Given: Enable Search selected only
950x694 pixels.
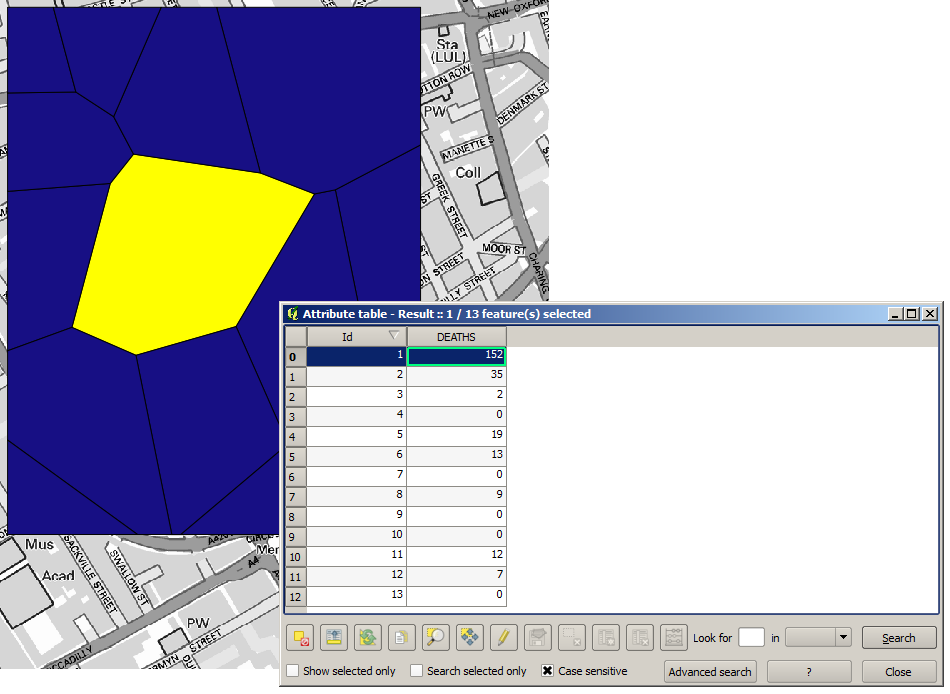Looking at the screenshot, I should 416,671.
